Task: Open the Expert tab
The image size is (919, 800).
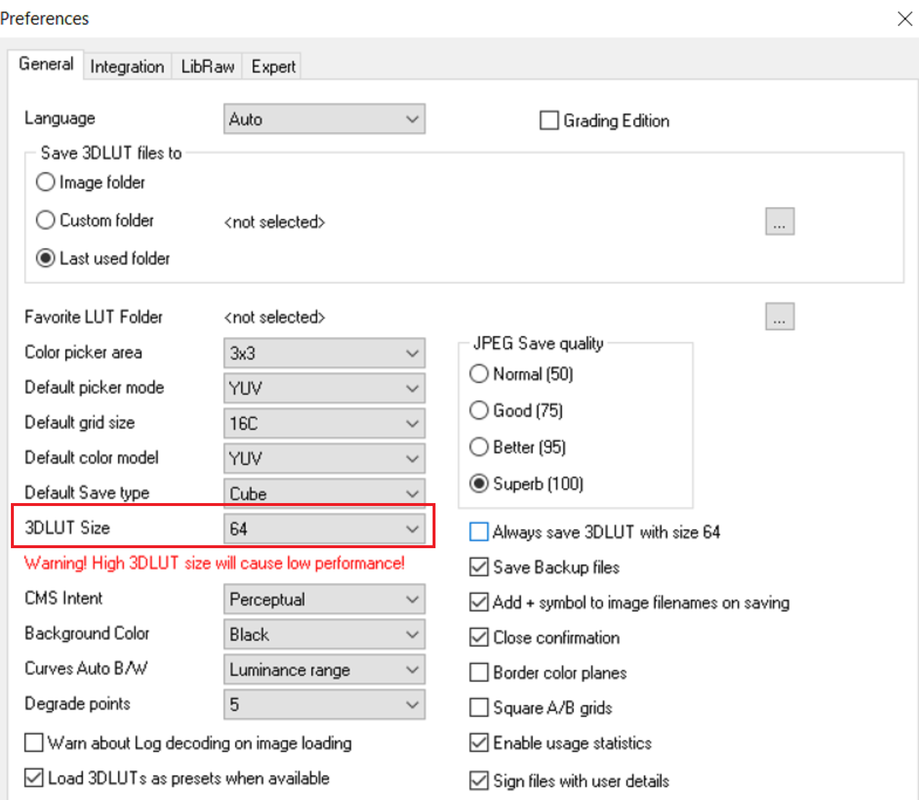Action: (273, 66)
